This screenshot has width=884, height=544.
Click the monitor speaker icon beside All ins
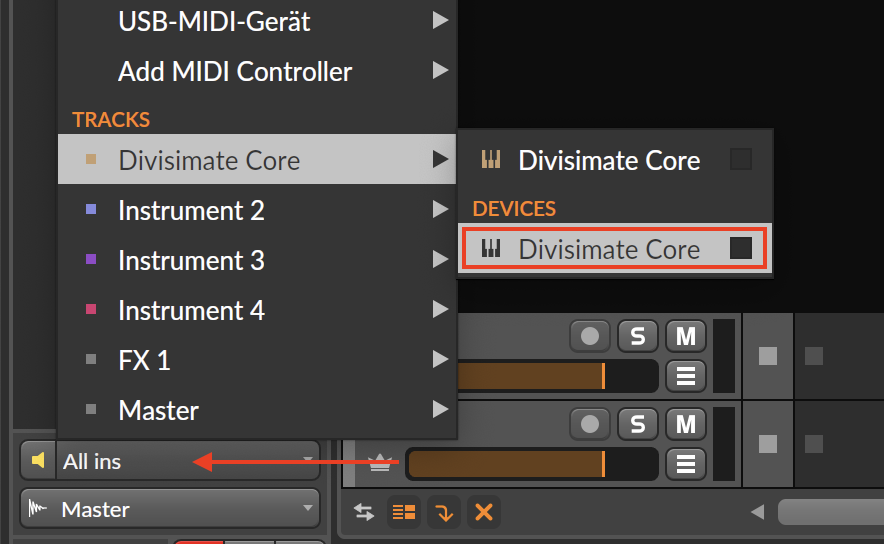pos(38,461)
